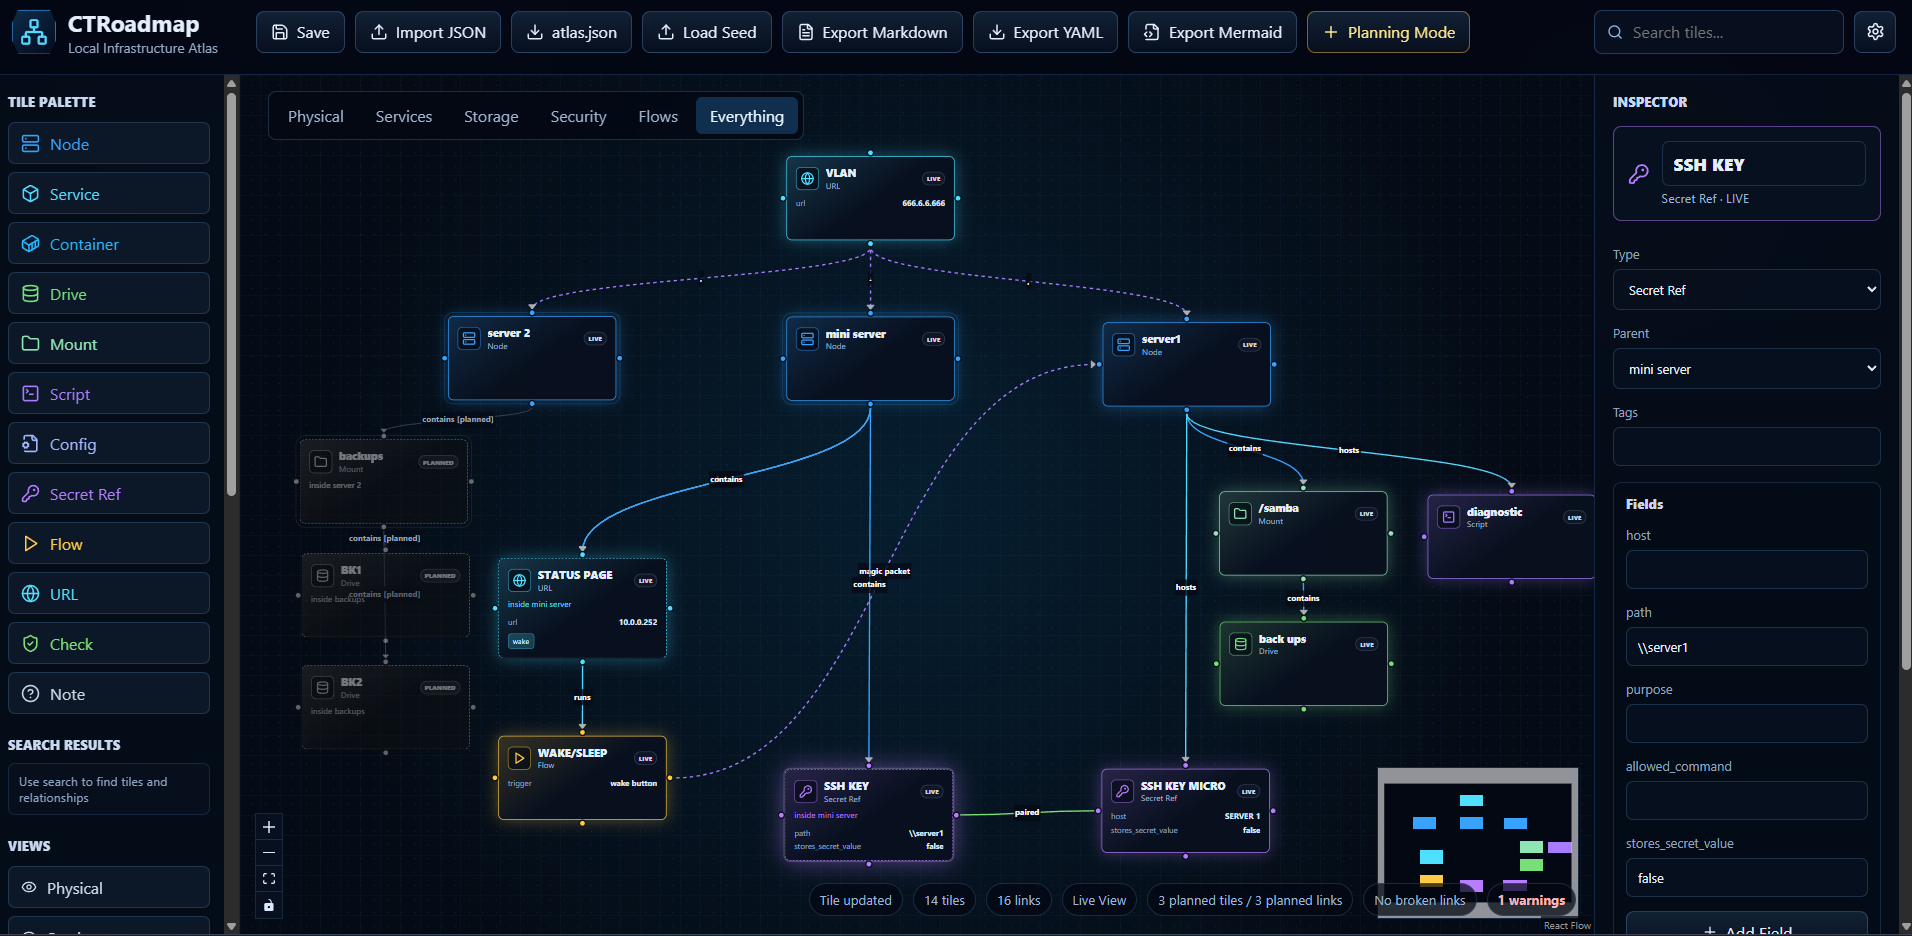Select the back ups drive tile
This screenshot has width=1912, height=936.
(x=1303, y=664)
